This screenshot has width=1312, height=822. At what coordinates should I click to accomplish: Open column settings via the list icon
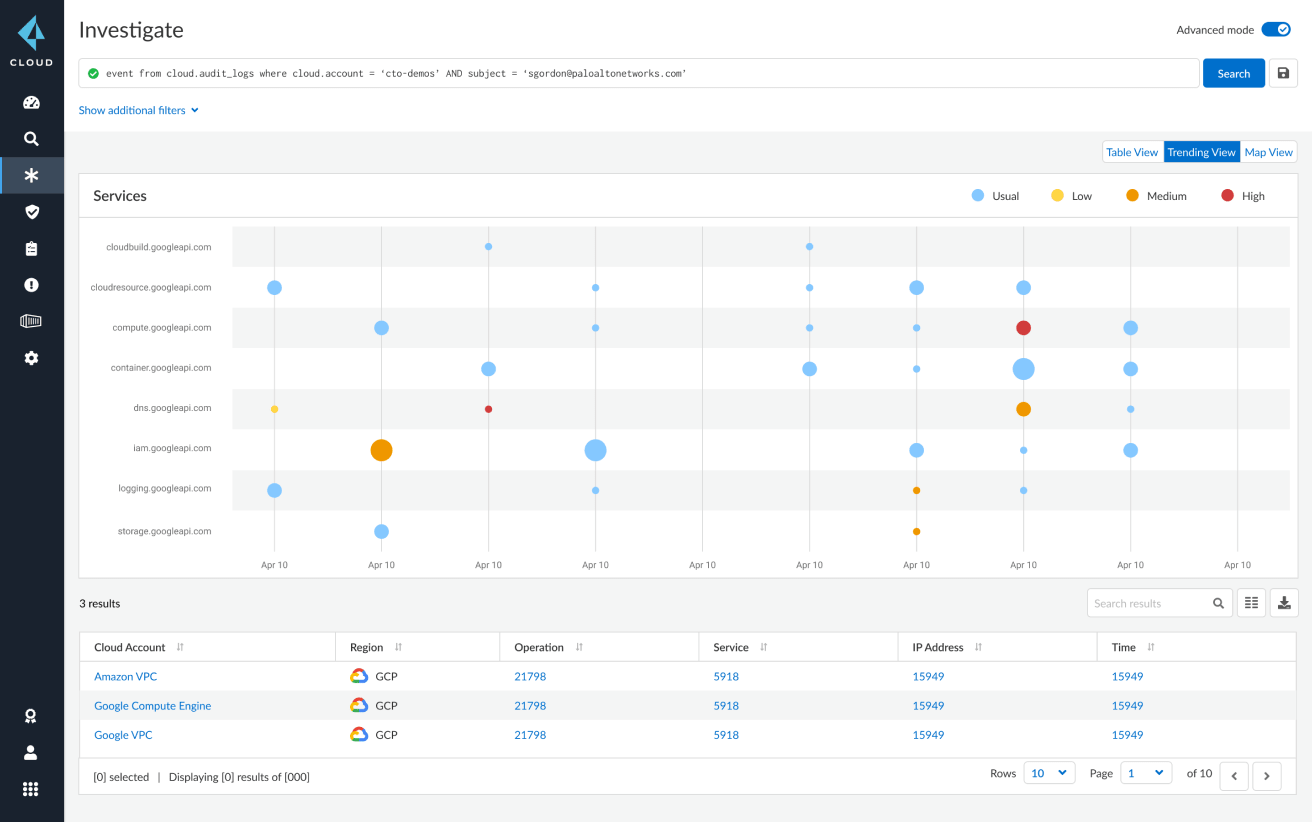[x=1251, y=602]
